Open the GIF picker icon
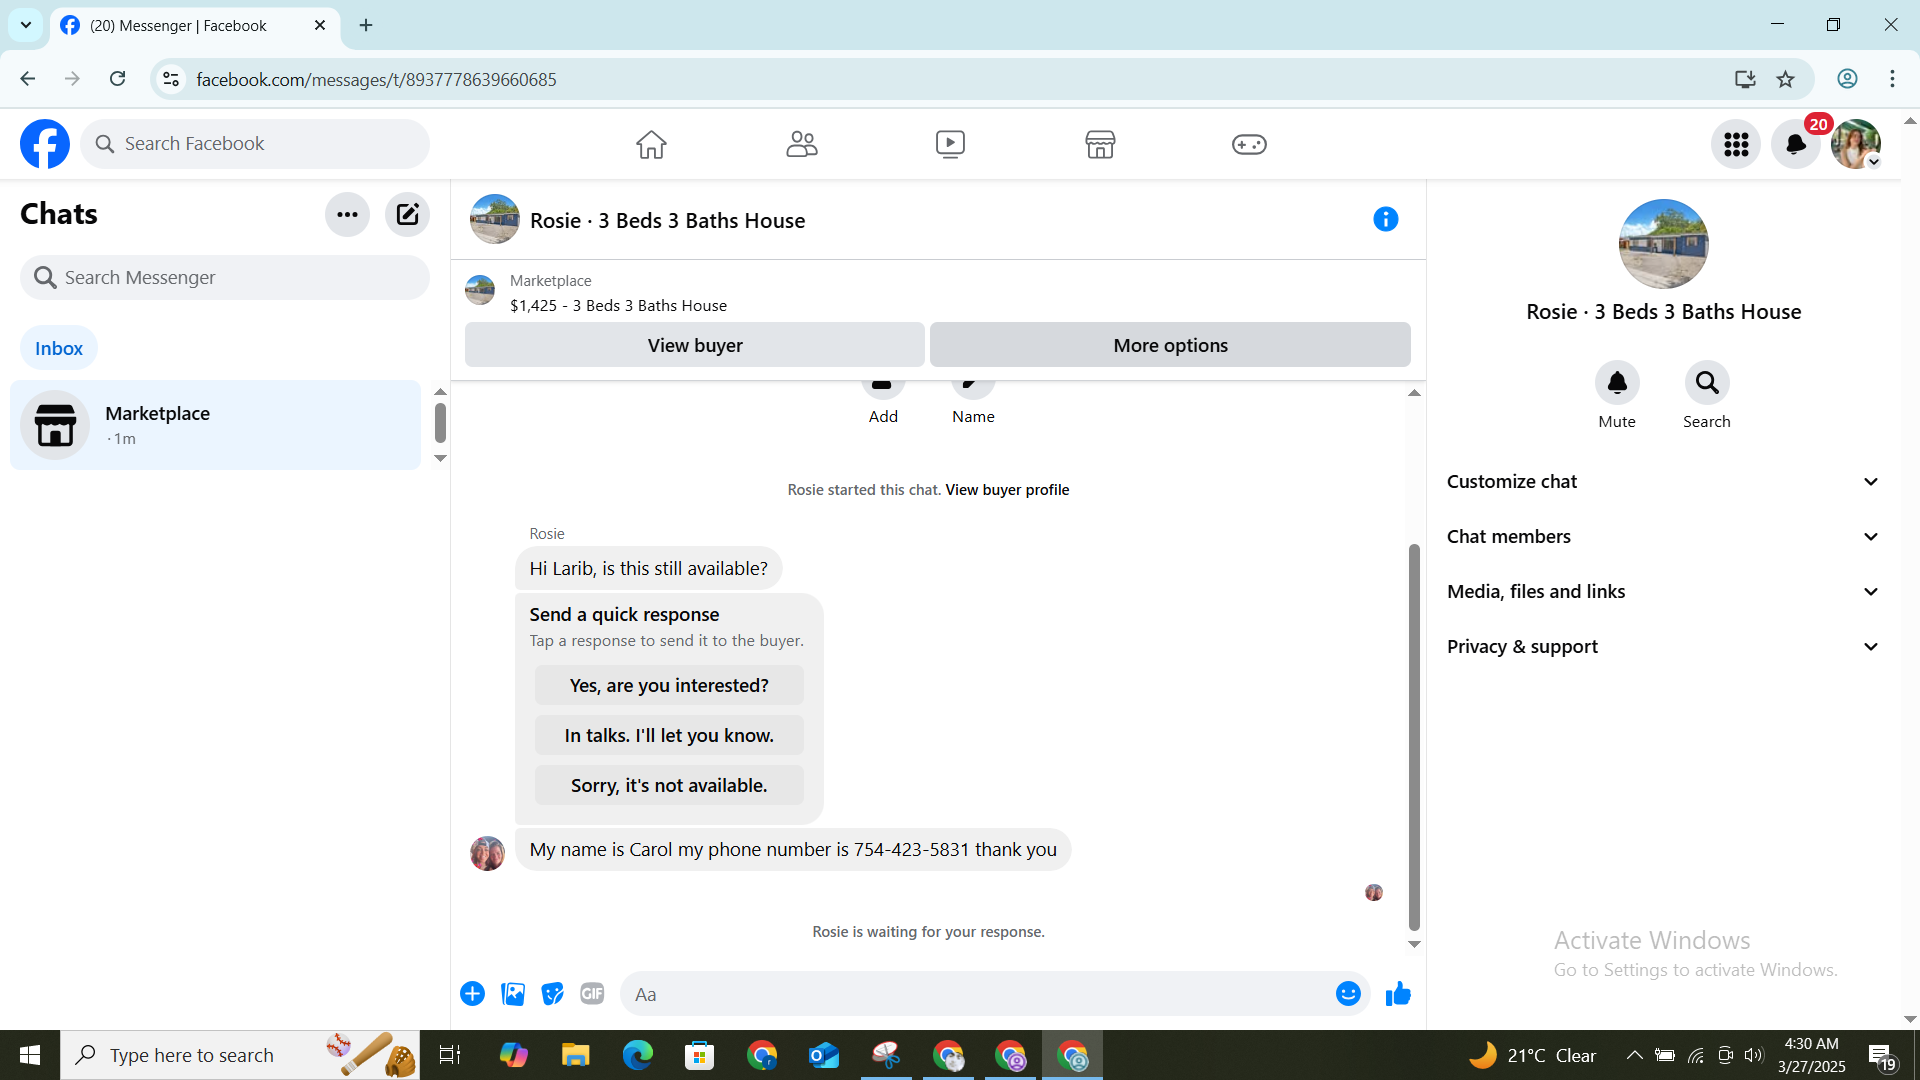This screenshot has height=1080, width=1920. tap(592, 994)
